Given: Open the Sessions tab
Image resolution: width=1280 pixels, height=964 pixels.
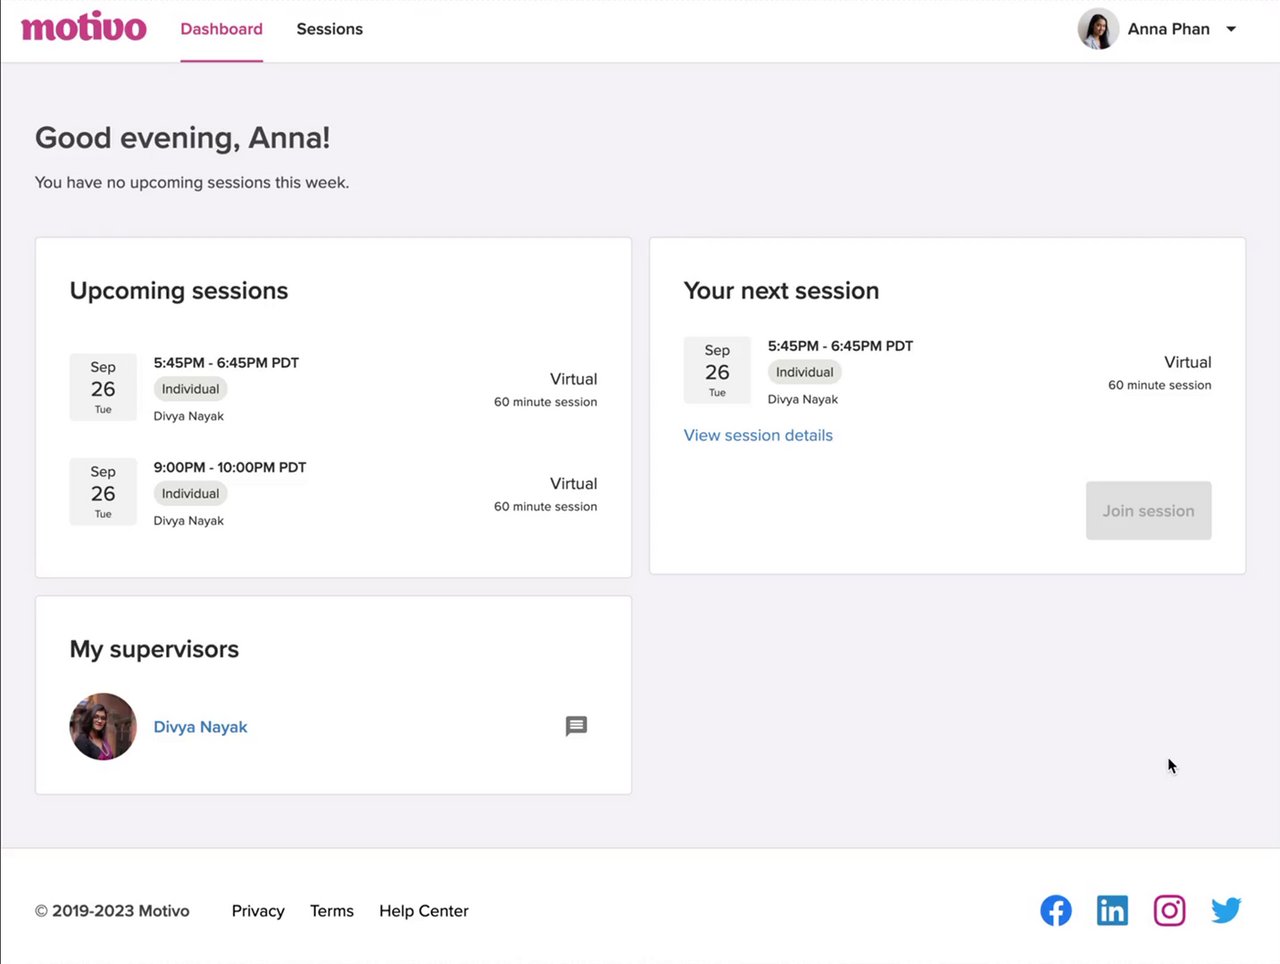Looking at the screenshot, I should tap(329, 29).
